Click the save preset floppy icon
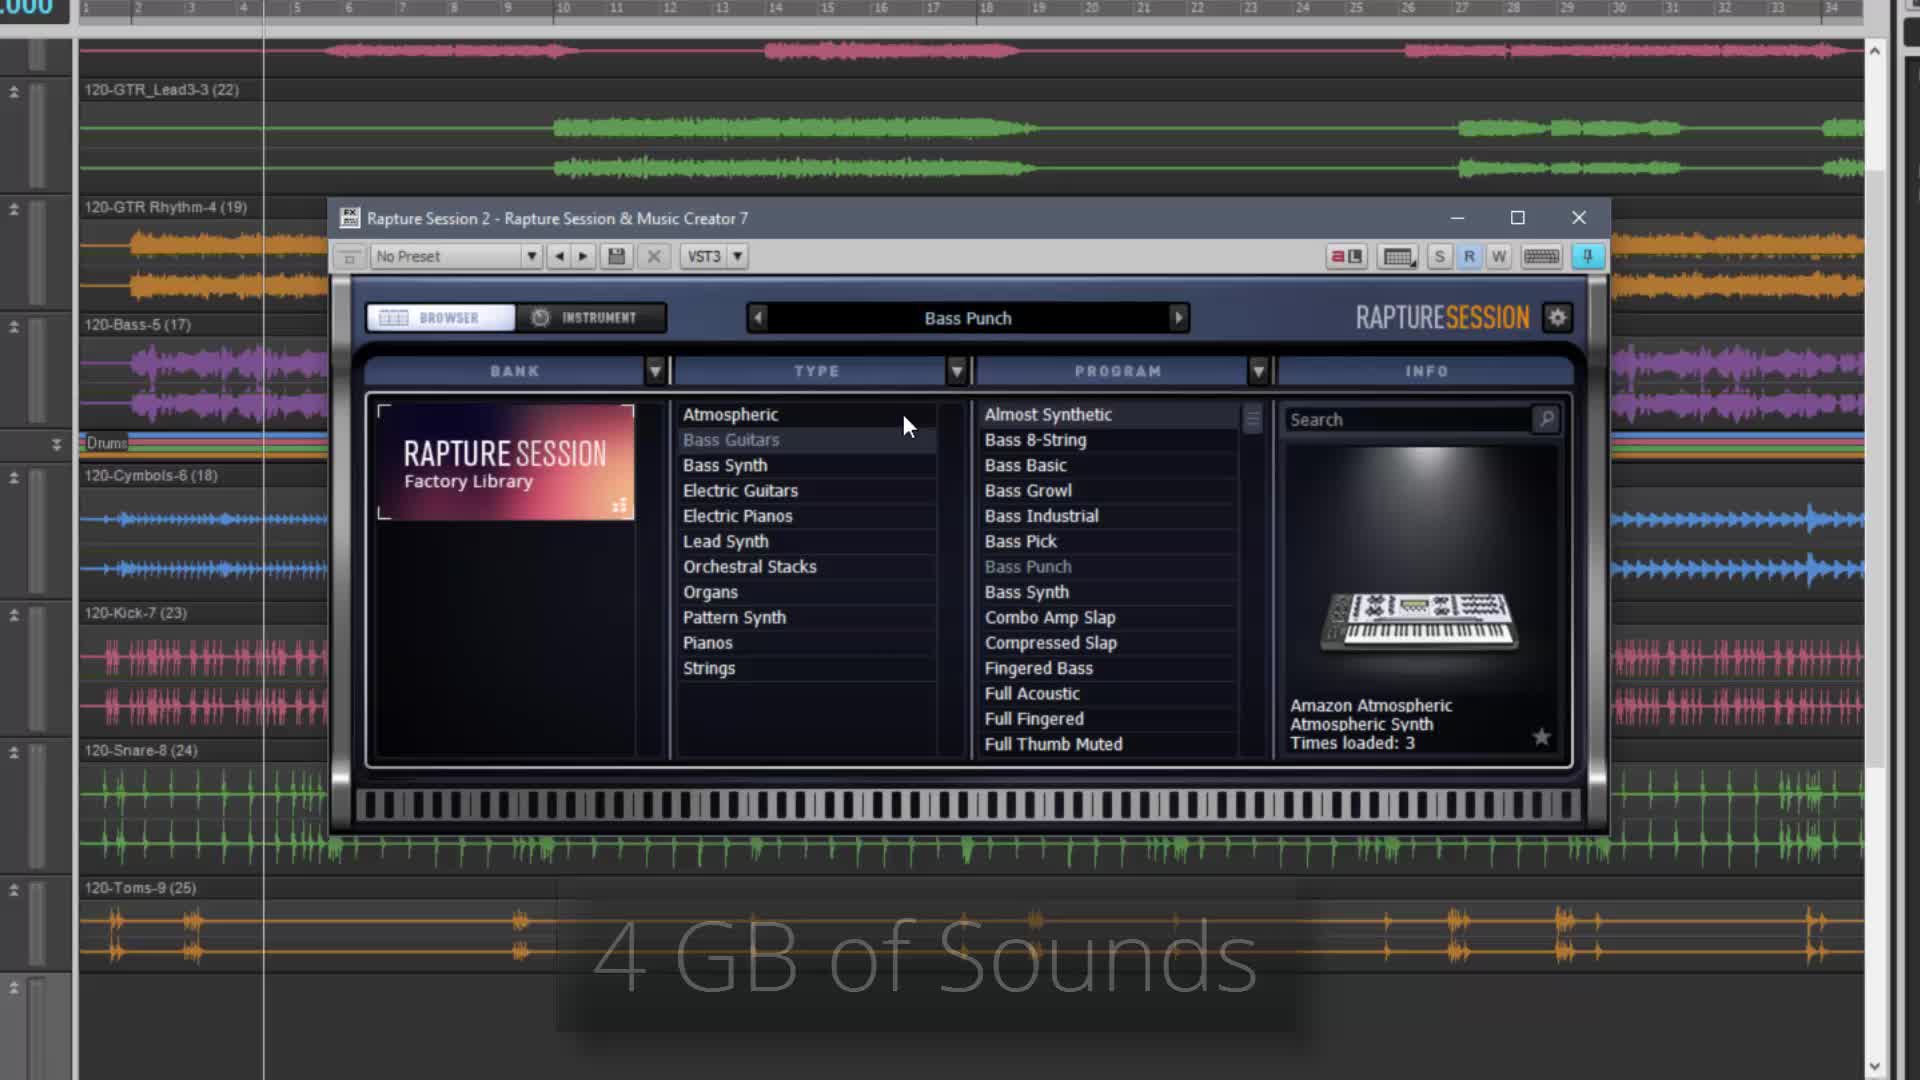 click(616, 256)
